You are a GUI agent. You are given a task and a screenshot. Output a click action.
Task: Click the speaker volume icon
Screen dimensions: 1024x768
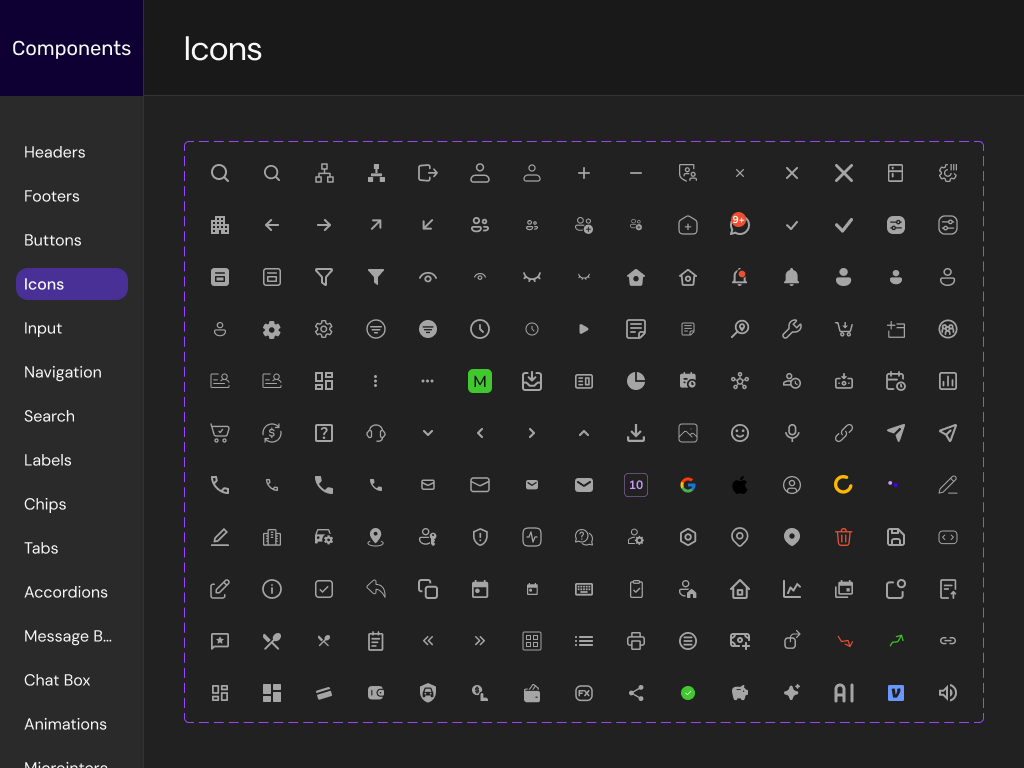tap(948, 693)
